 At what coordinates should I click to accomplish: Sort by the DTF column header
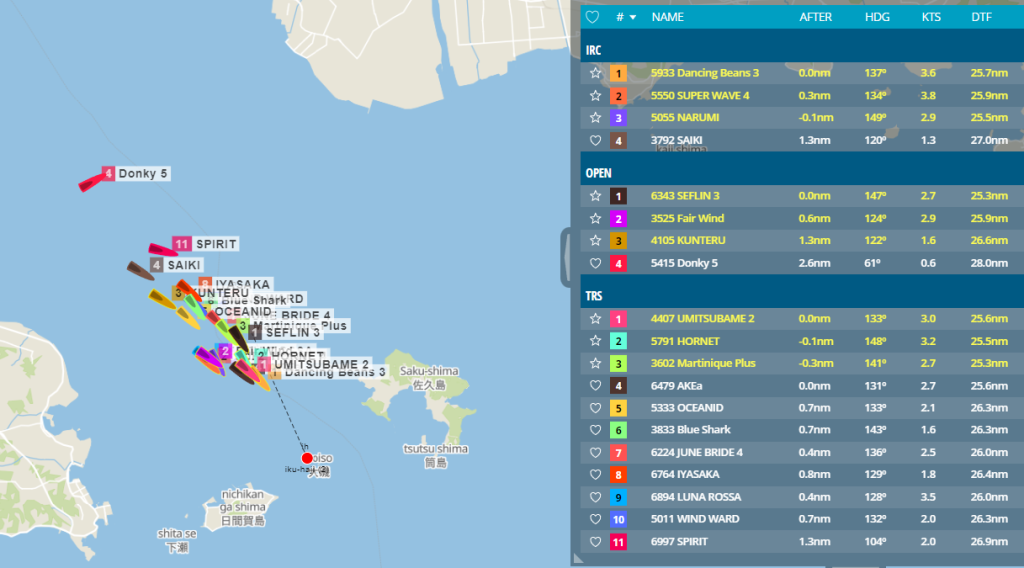tap(981, 17)
